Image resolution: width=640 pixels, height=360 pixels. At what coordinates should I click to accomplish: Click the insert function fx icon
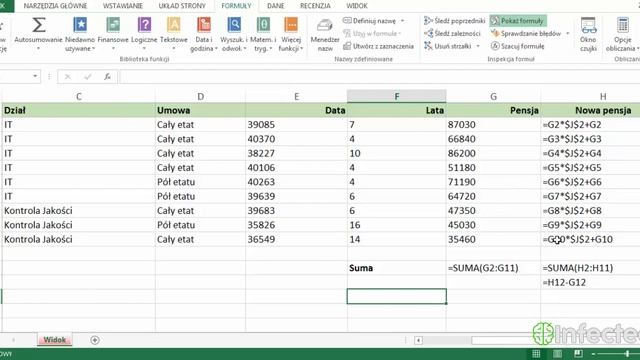click(107, 76)
